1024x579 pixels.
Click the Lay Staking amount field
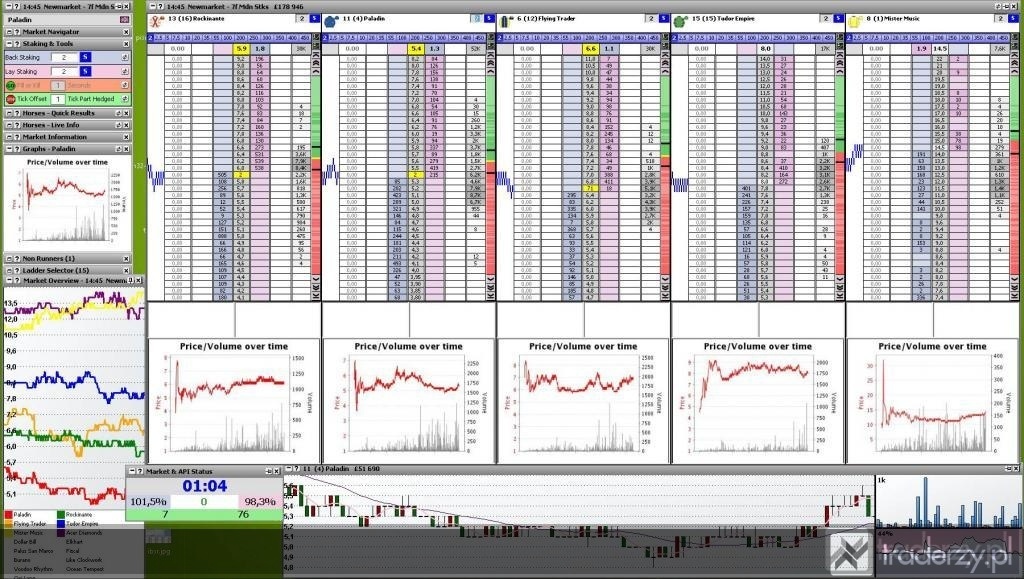pyautogui.click(x=64, y=71)
